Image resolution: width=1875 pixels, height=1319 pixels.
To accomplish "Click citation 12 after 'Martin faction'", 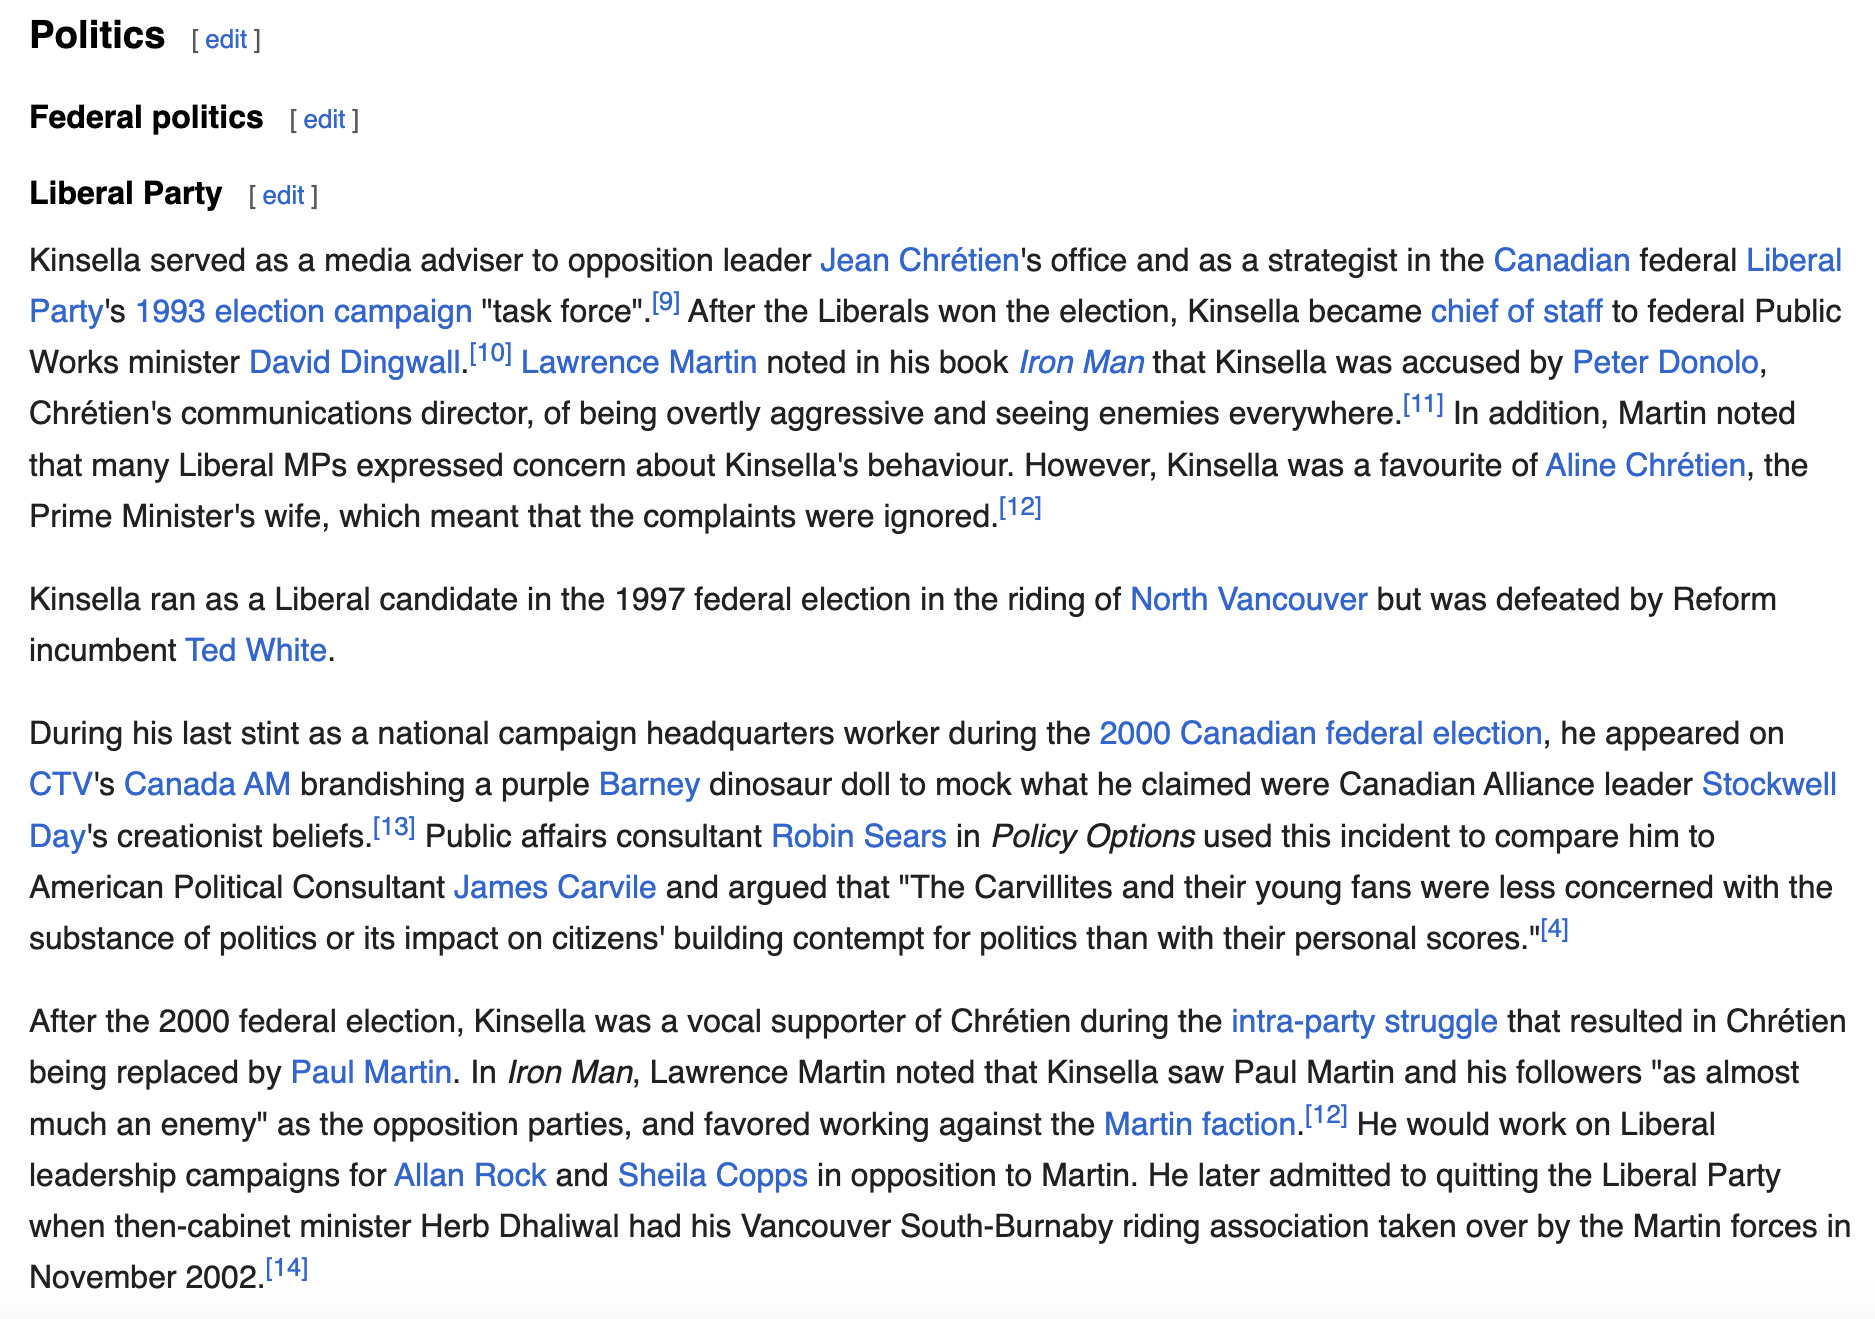I will [1326, 1115].
